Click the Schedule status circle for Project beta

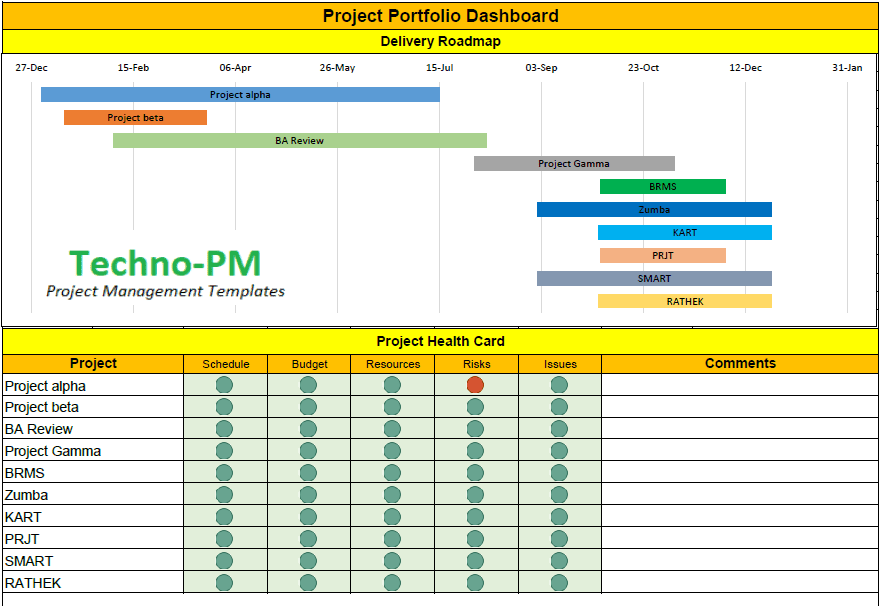click(224, 407)
